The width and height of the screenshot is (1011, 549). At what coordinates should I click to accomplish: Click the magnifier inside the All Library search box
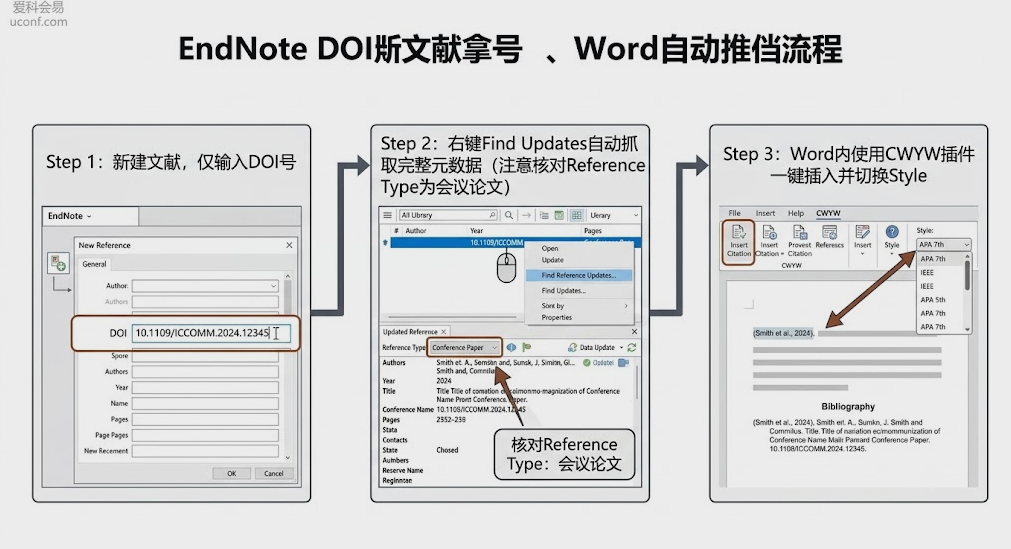click(x=493, y=215)
